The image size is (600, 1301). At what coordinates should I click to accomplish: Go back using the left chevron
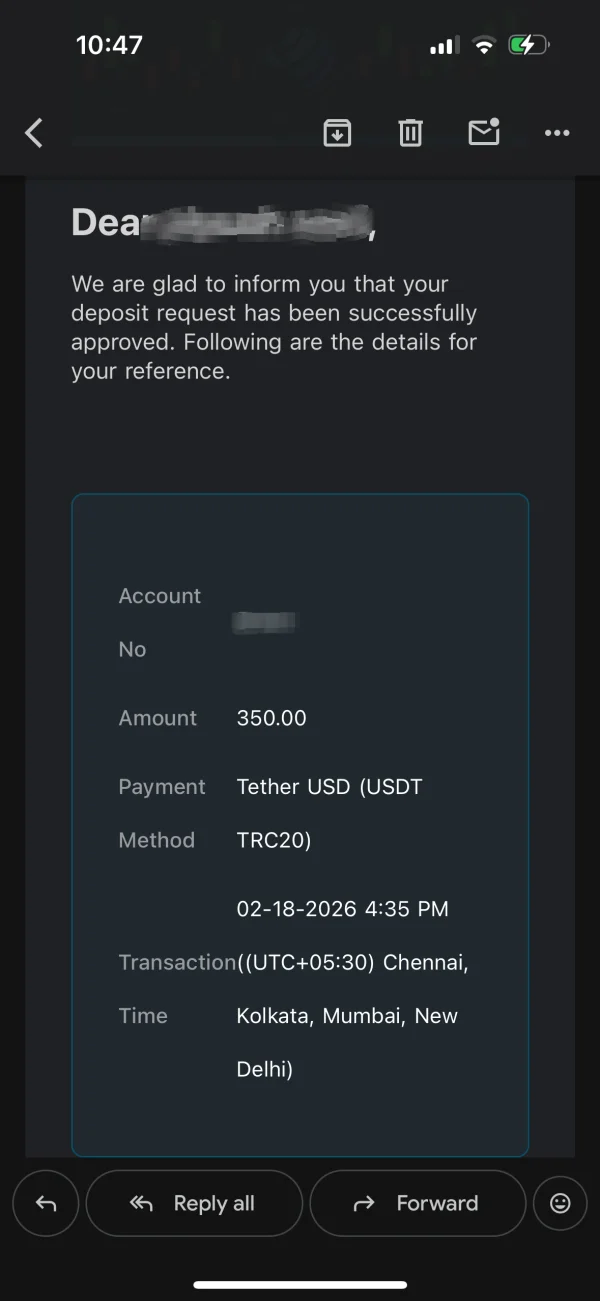[34, 132]
